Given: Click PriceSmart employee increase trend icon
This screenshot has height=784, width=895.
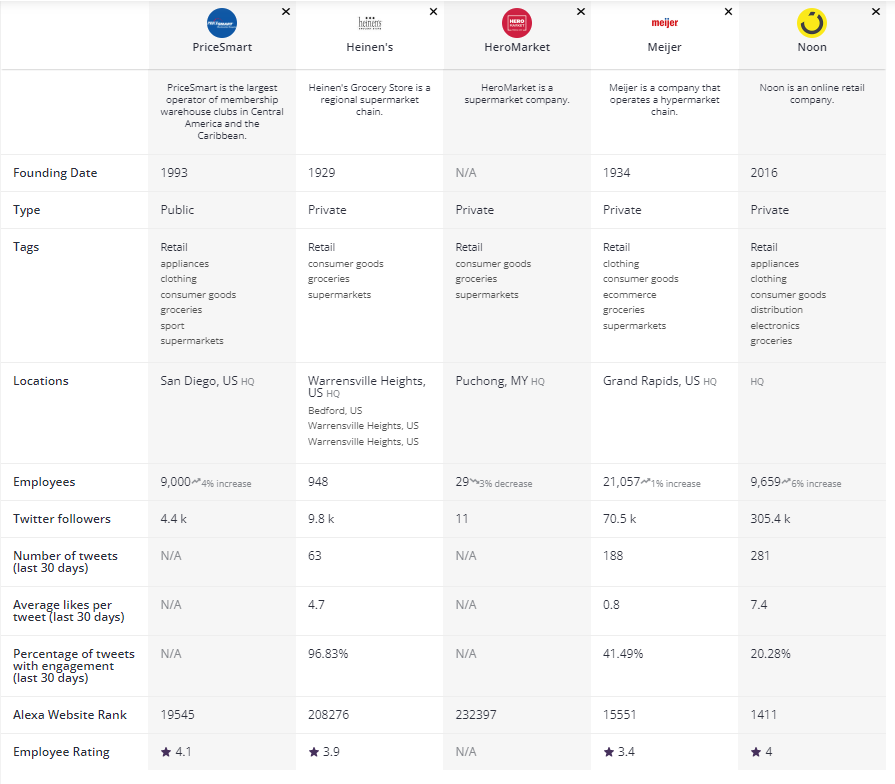Looking at the screenshot, I should (x=196, y=482).
